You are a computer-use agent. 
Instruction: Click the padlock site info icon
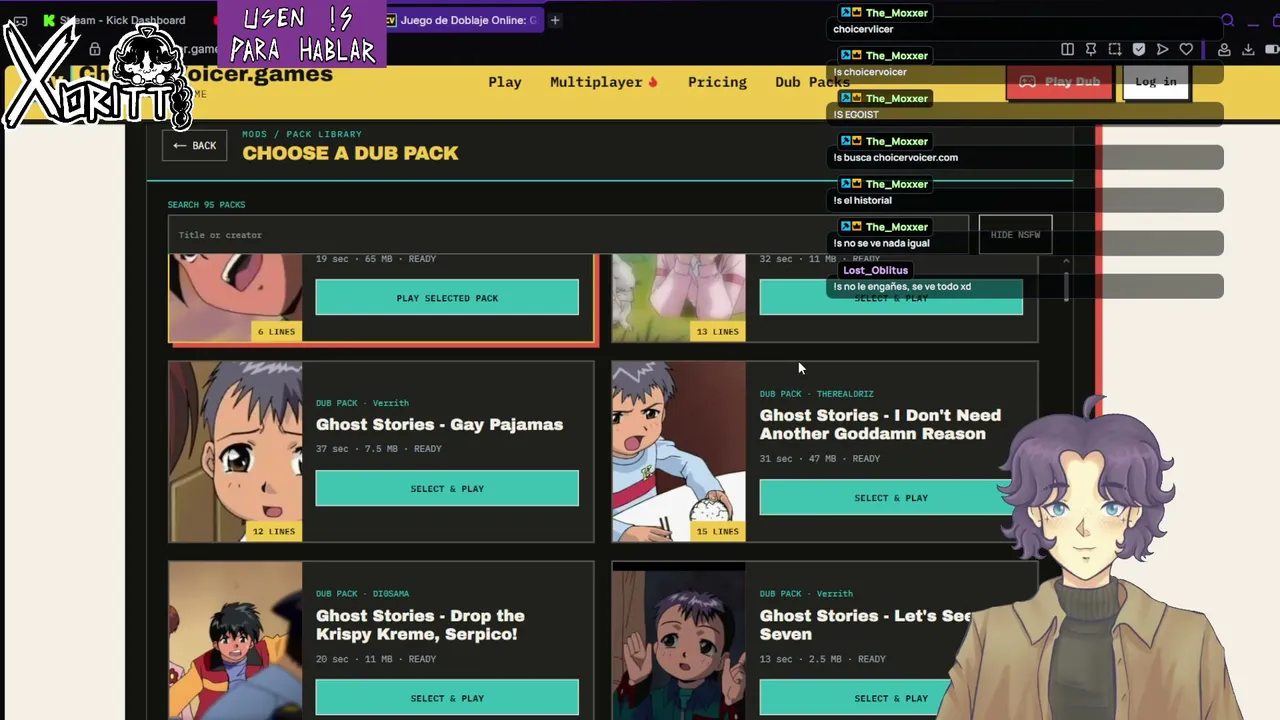point(95,49)
